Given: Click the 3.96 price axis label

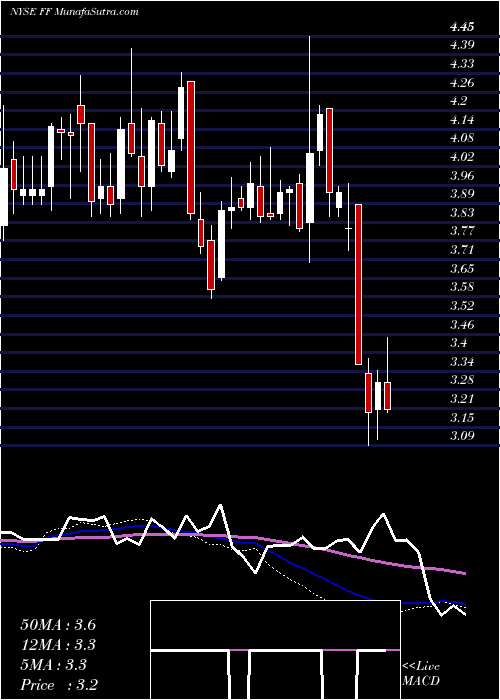Looking at the screenshot, I should (x=462, y=175).
